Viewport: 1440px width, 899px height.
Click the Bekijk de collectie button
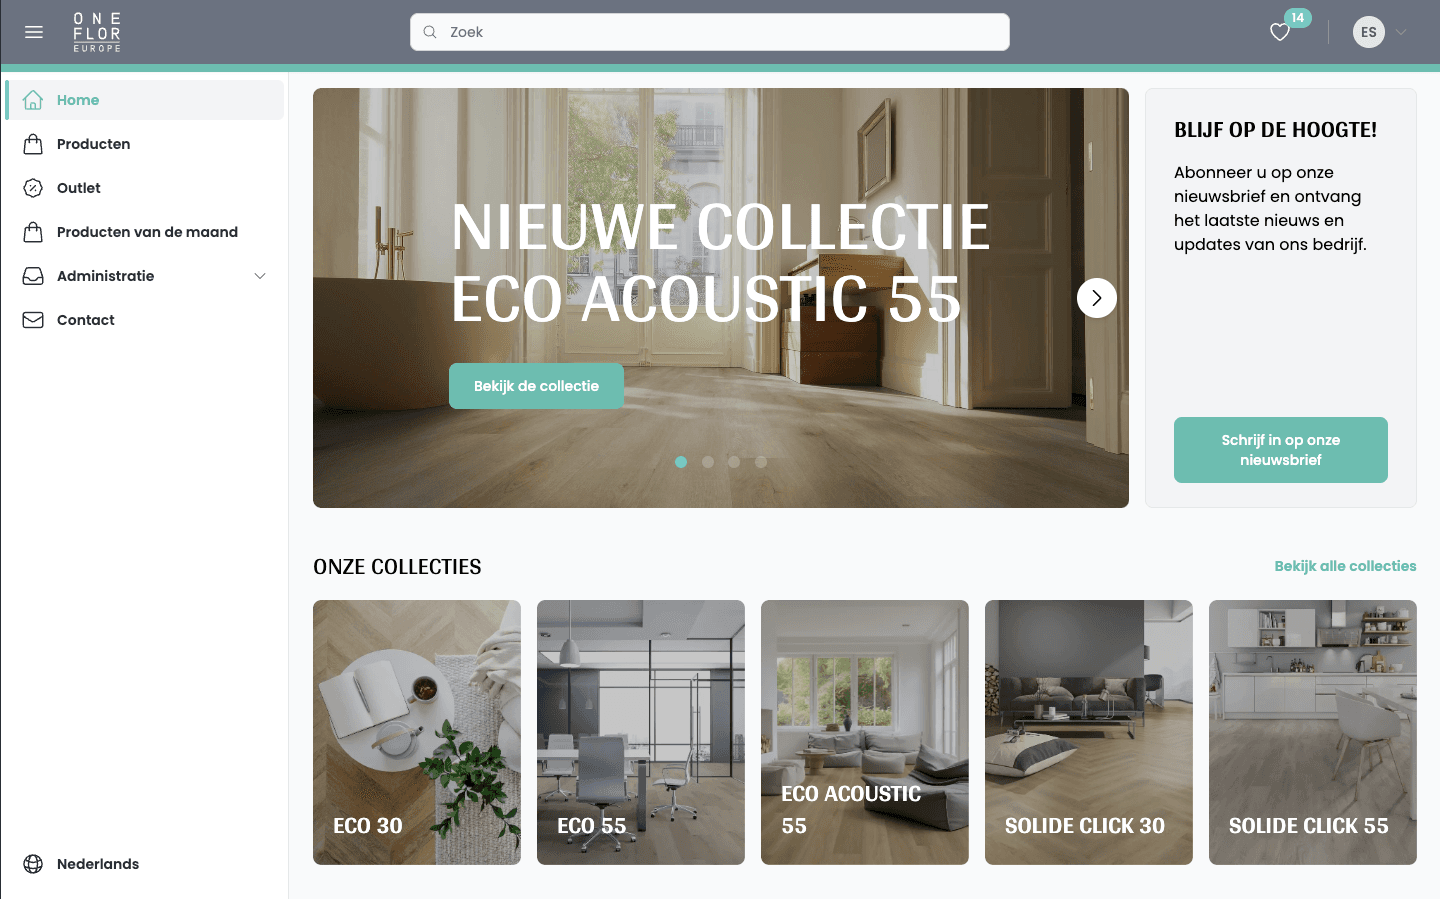(536, 386)
